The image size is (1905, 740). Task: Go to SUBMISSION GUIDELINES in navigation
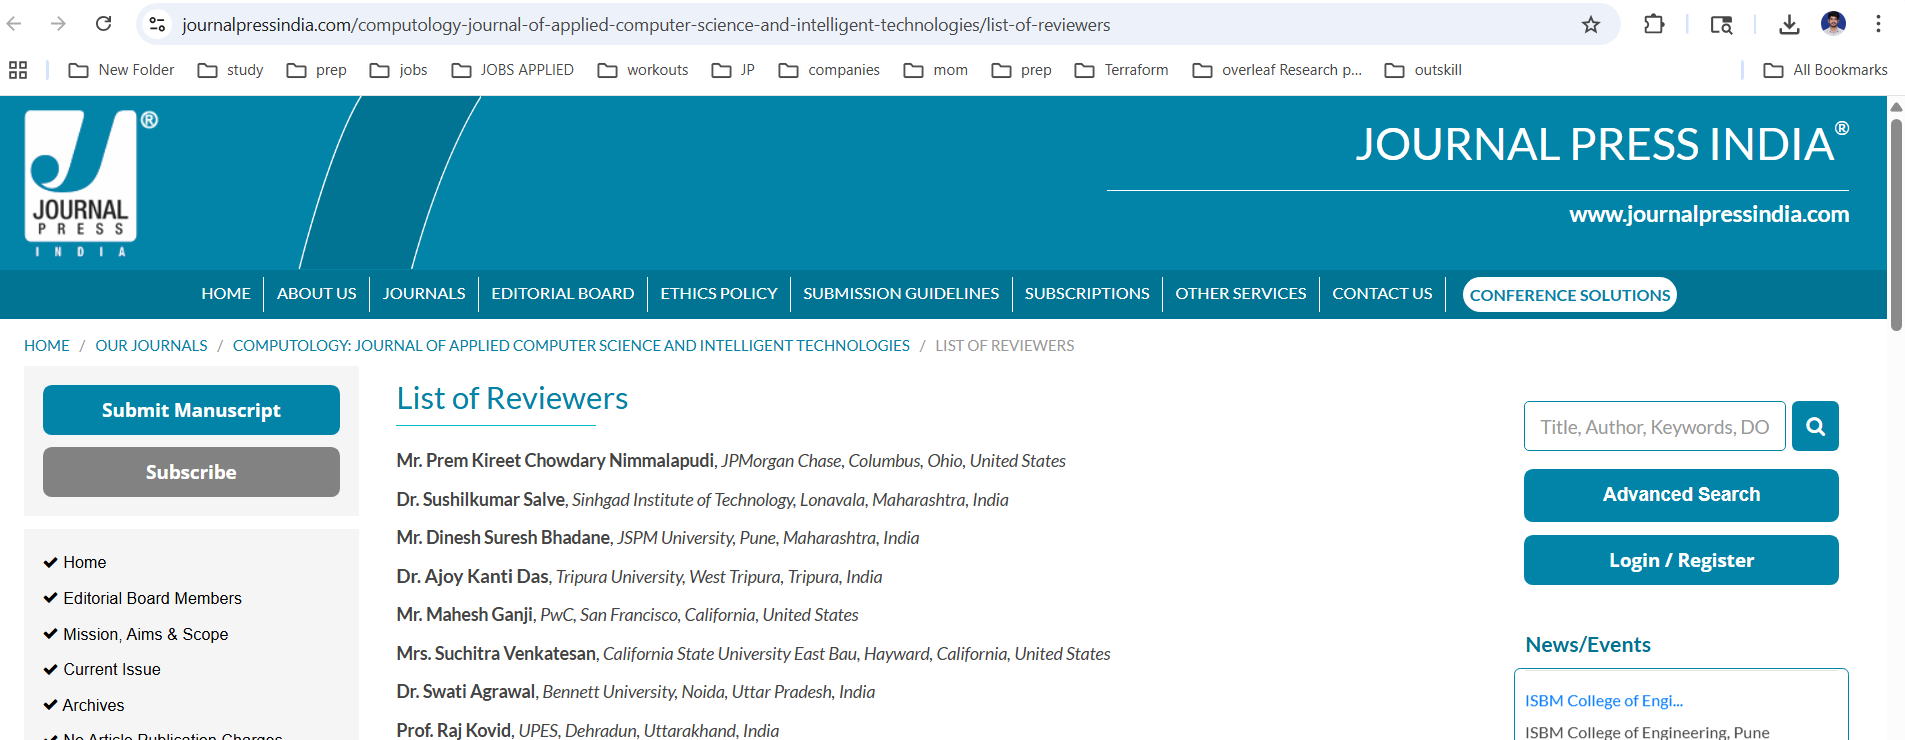[x=900, y=294]
